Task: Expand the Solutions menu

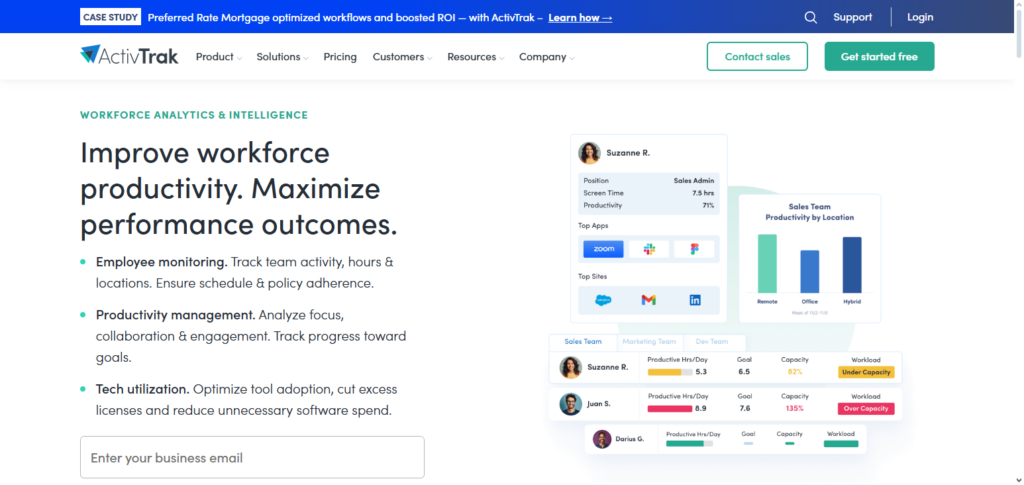Action: pos(282,57)
